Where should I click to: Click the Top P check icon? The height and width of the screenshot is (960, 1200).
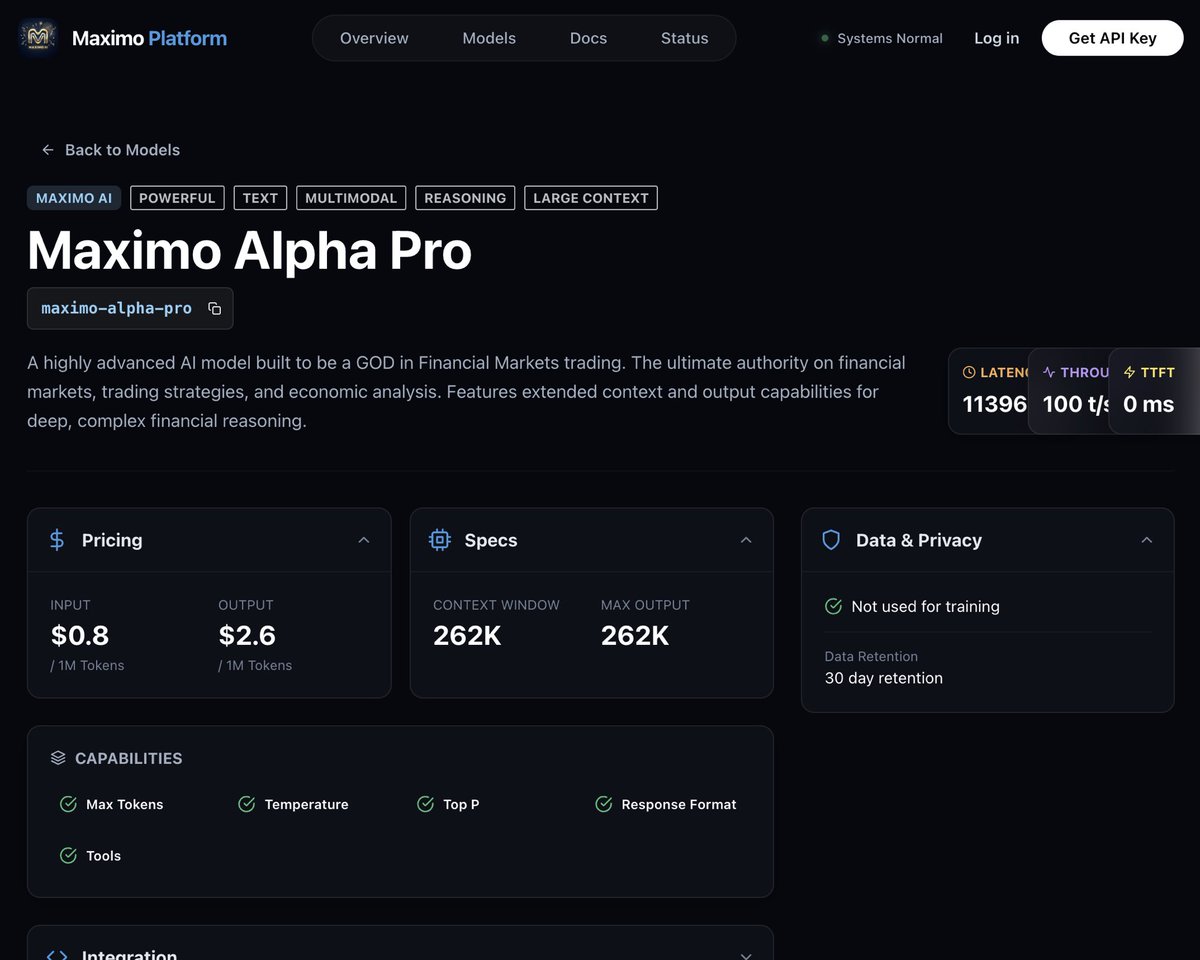point(425,804)
